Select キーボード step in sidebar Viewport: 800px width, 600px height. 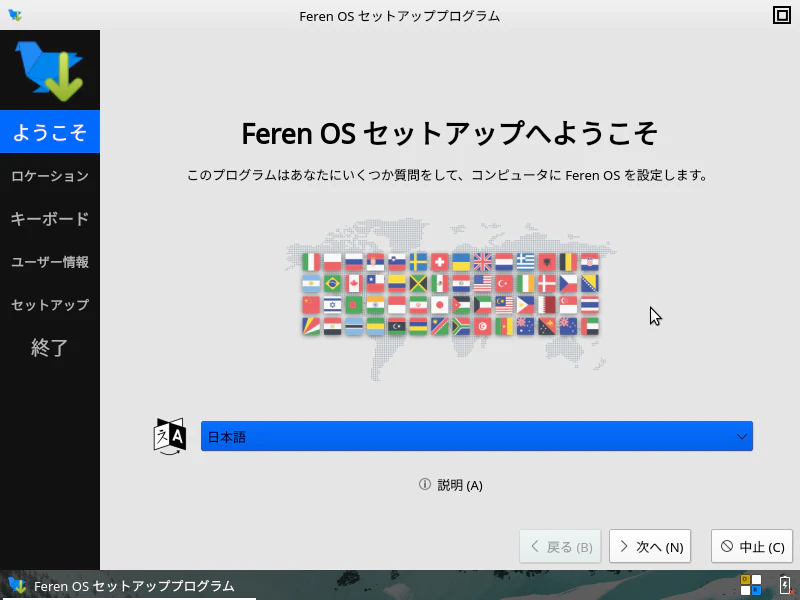[50, 219]
